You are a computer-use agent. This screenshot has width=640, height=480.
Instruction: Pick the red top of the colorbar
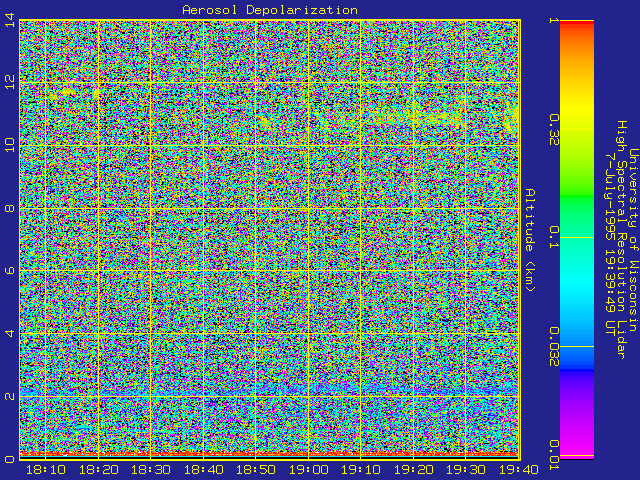pyautogui.click(x=577, y=25)
